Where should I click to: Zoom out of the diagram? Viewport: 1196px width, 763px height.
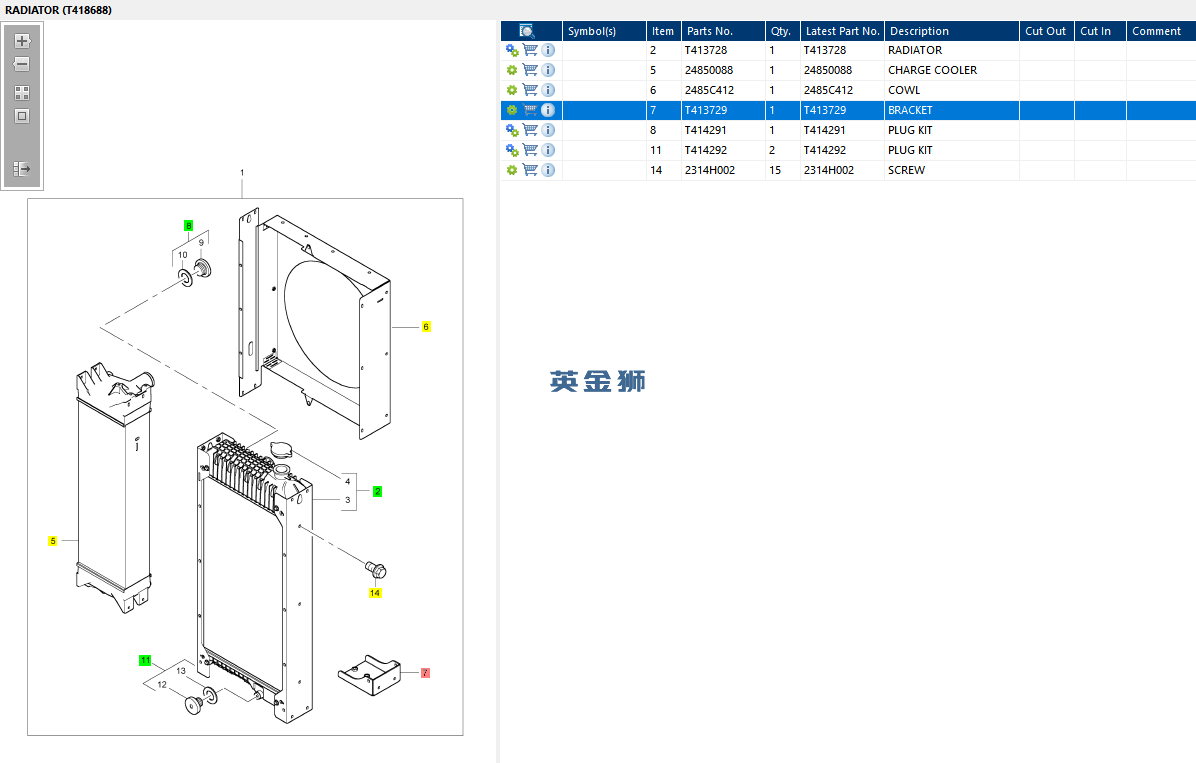point(22,64)
